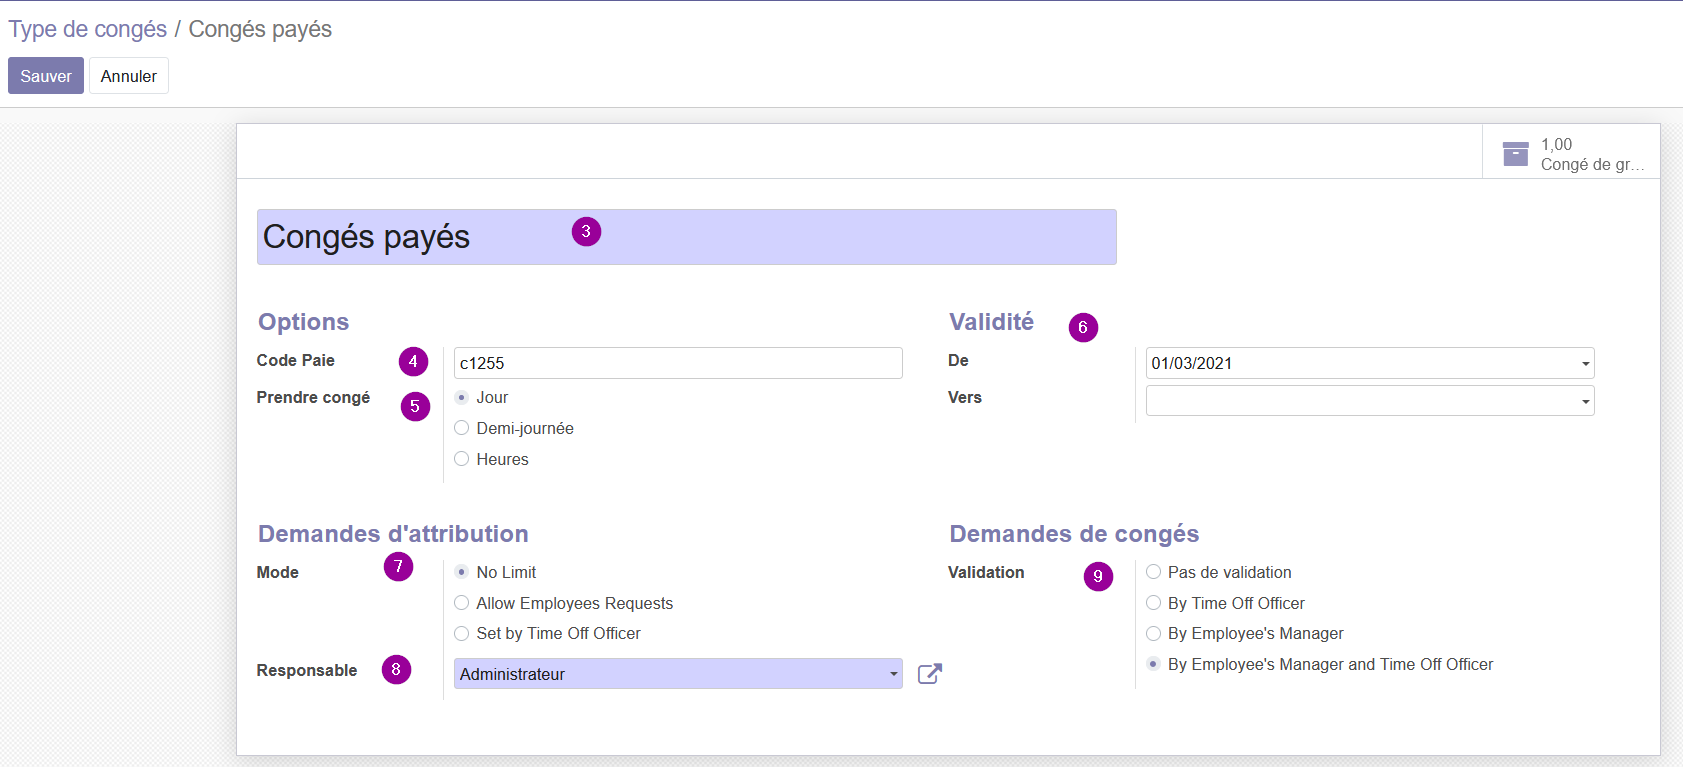The width and height of the screenshot is (1683, 767).
Task: Open the Administrateur responsable dropdown
Action: click(678, 674)
